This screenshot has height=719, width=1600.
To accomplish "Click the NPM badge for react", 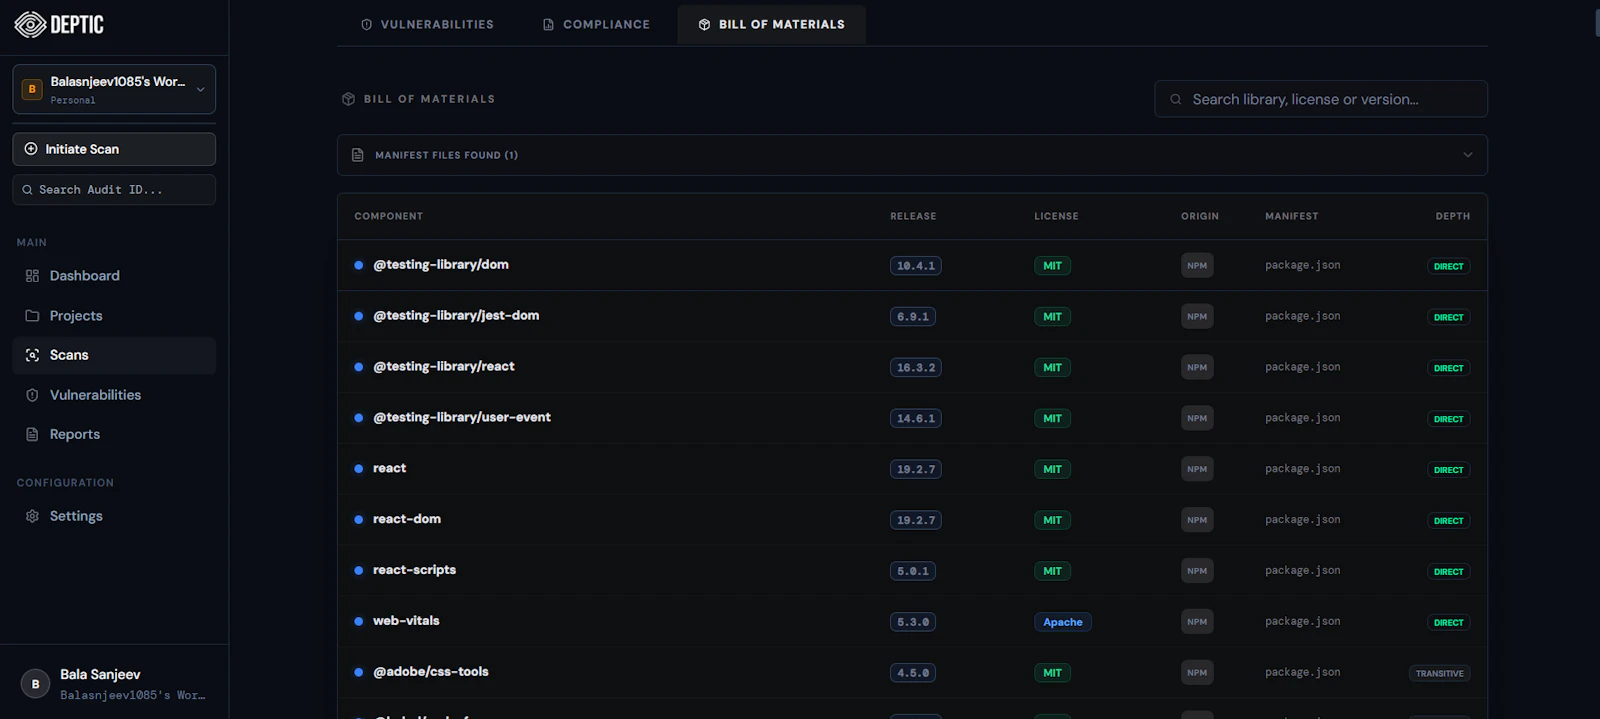I will click(1197, 469).
